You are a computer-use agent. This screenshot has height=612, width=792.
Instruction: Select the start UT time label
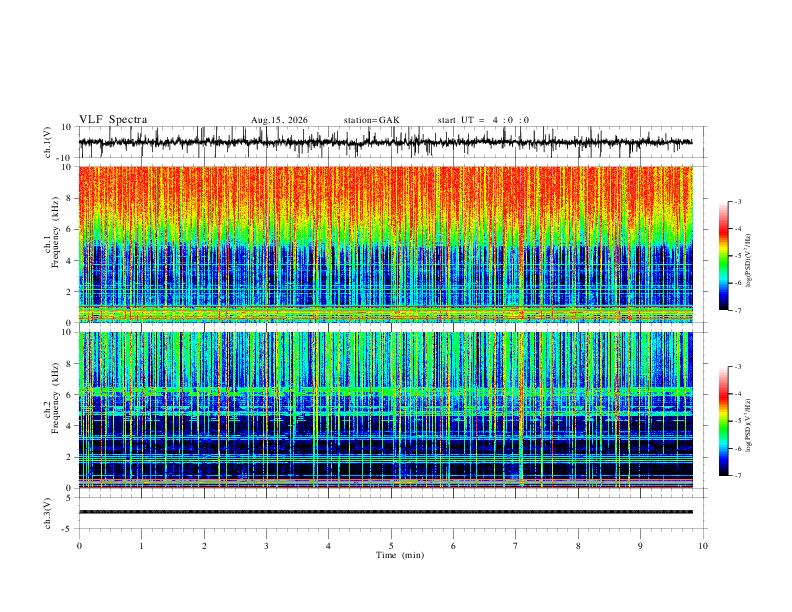point(483,120)
